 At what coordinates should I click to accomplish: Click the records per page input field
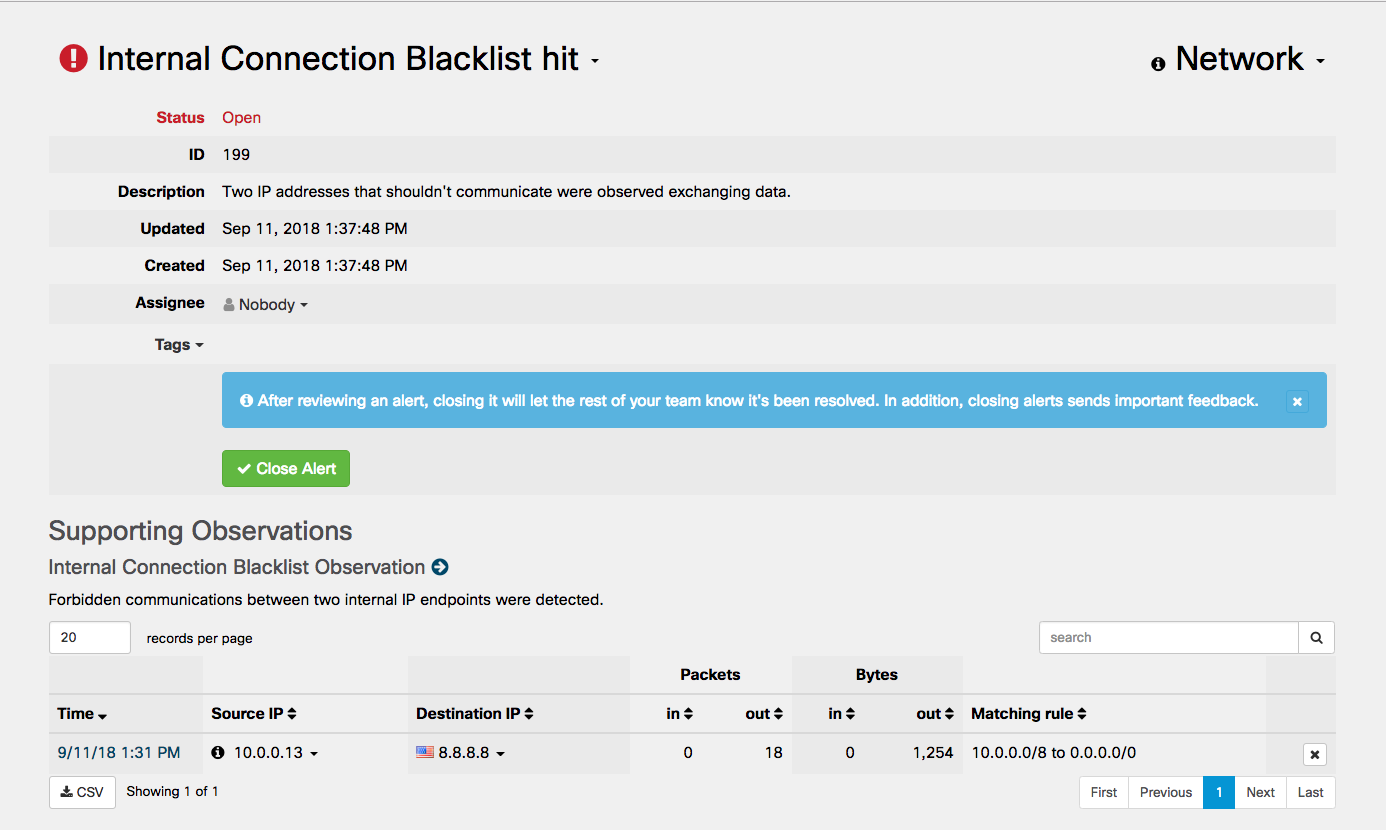click(89, 637)
